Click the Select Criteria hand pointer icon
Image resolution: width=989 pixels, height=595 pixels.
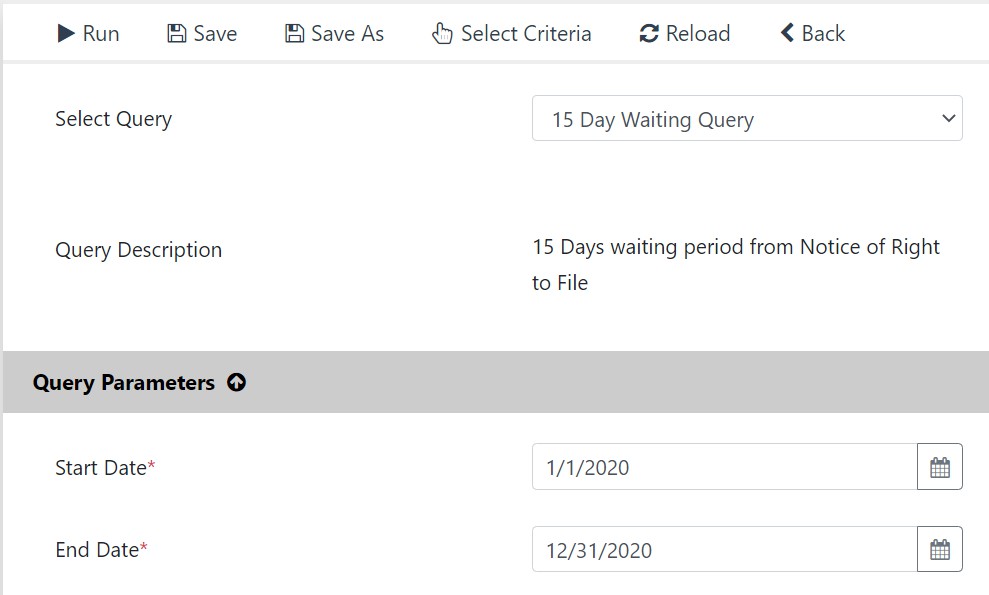point(442,33)
